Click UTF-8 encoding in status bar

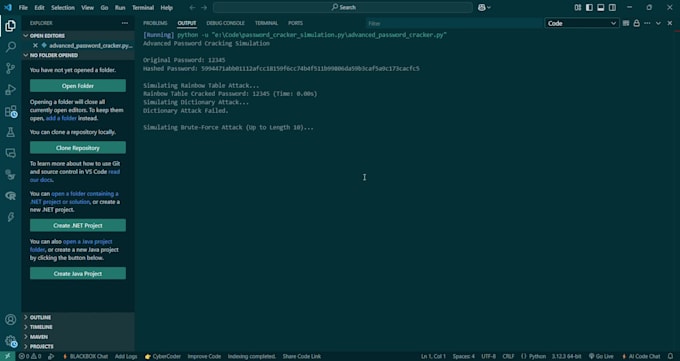488,356
